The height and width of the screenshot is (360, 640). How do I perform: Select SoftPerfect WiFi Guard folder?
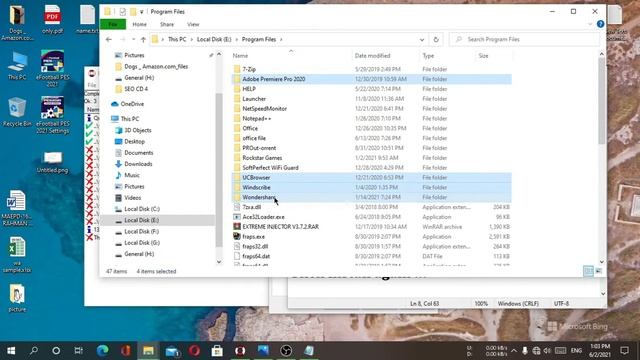tap(371, 168)
